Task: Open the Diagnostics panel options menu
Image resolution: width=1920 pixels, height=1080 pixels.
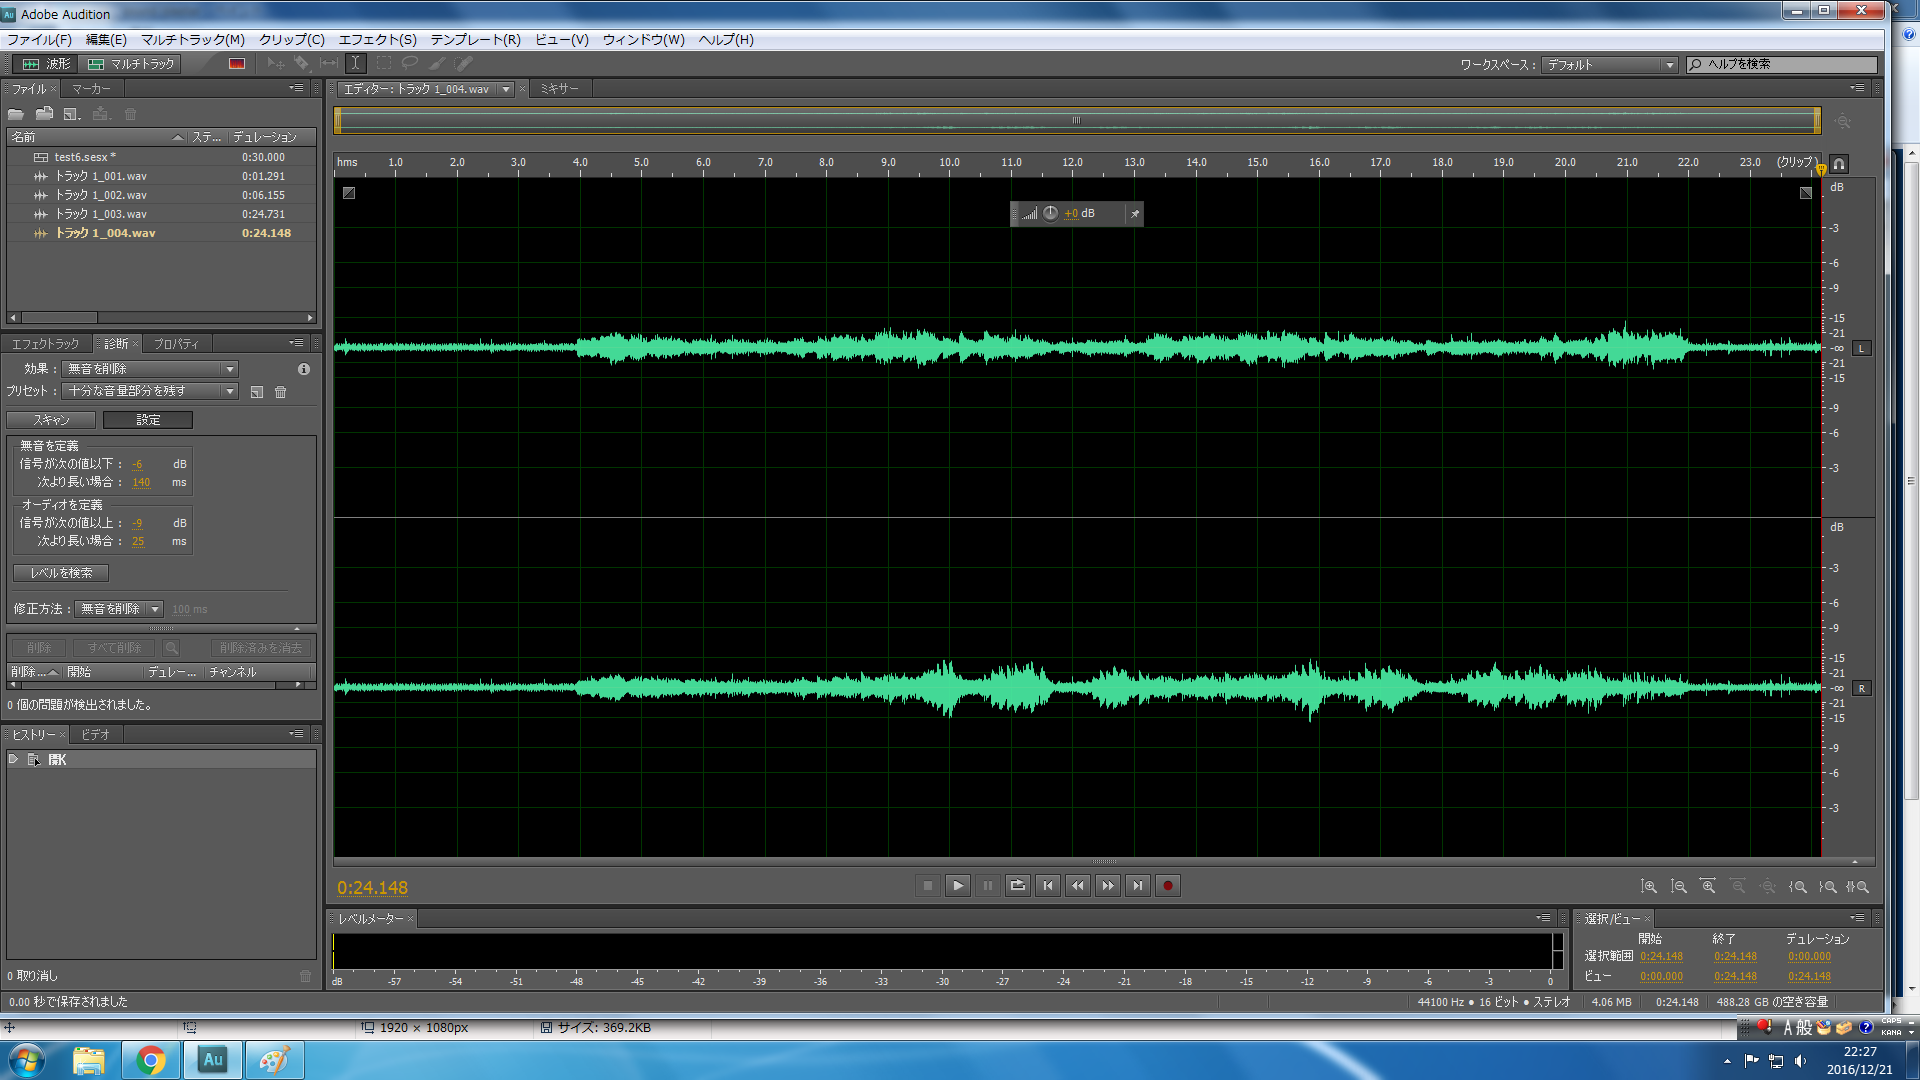Action: [296, 344]
